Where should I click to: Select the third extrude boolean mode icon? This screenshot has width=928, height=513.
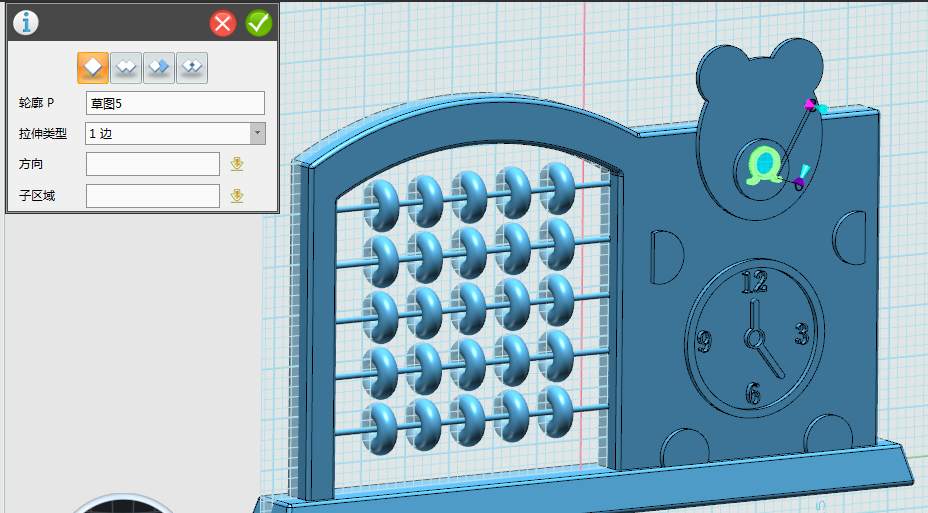click(x=159, y=67)
